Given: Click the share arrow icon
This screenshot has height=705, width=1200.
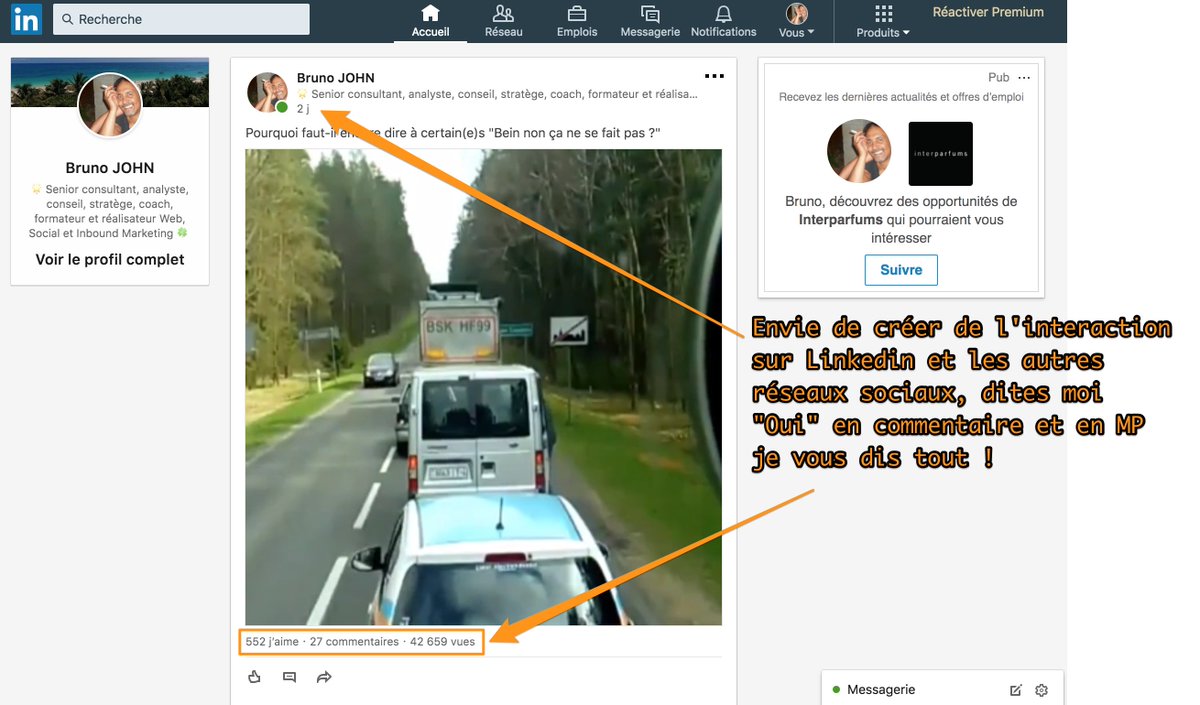Looking at the screenshot, I should click(324, 677).
